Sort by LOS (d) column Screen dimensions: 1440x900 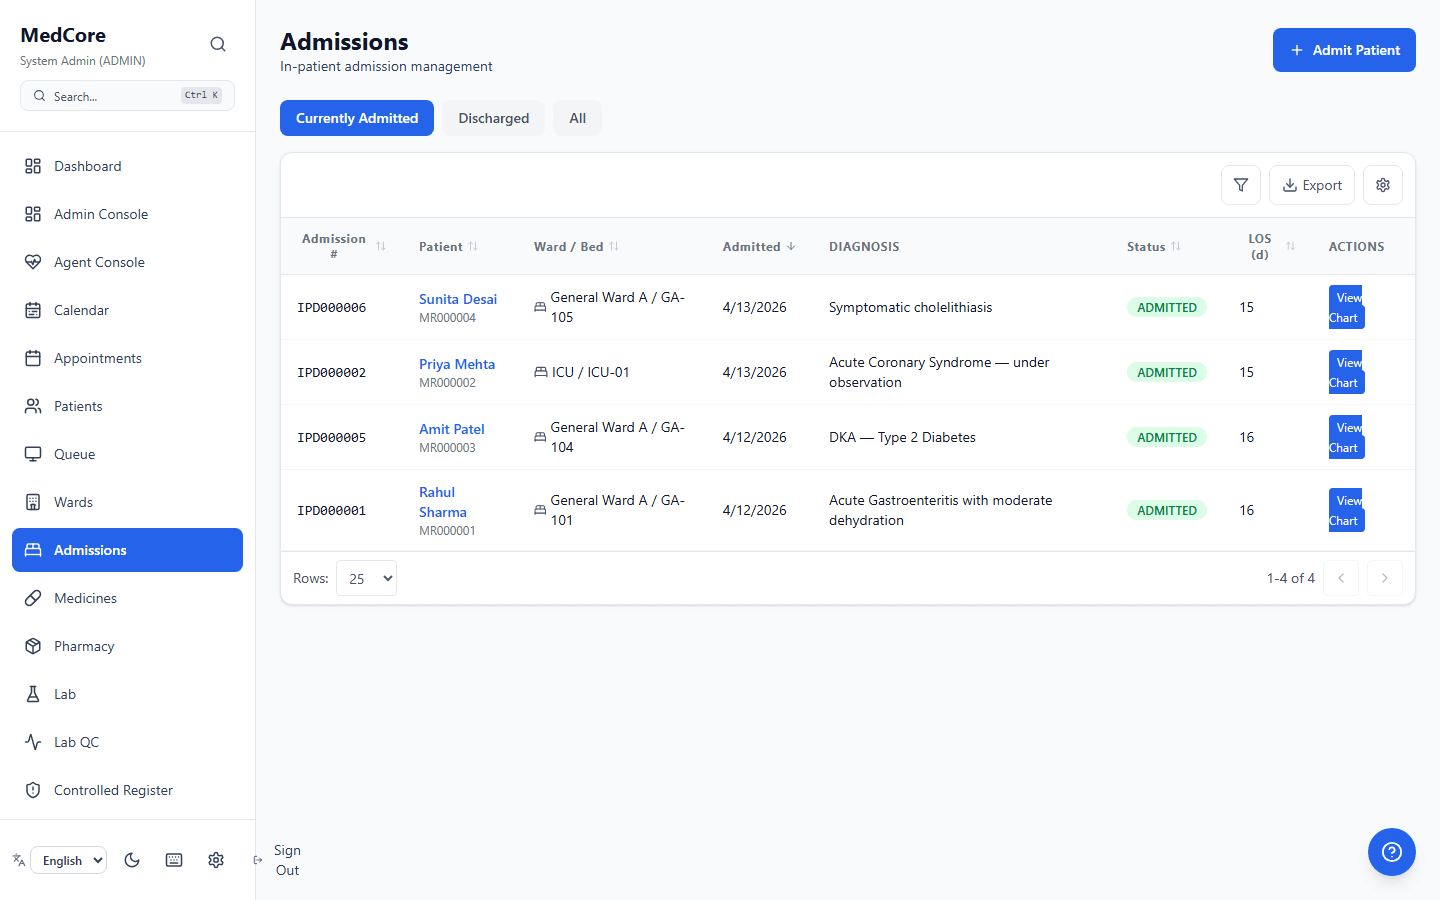(1269, 246)
